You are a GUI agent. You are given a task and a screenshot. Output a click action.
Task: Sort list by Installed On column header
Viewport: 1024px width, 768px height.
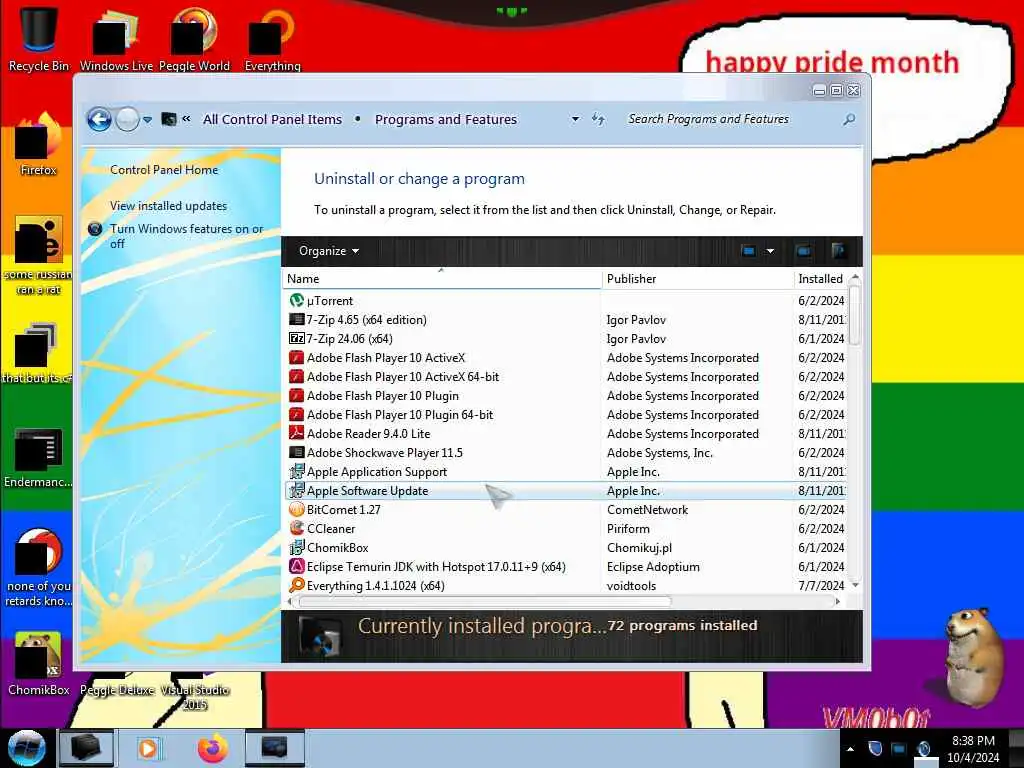(821, 279)
